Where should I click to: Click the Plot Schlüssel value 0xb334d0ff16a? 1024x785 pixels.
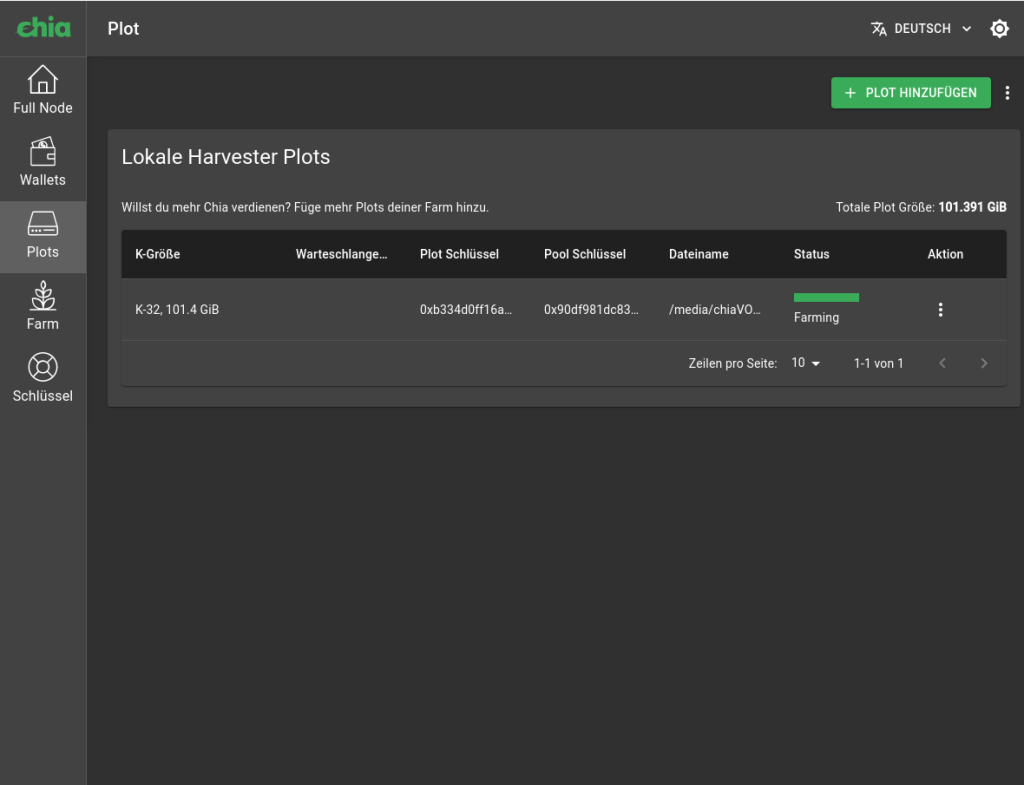point(465,310)
